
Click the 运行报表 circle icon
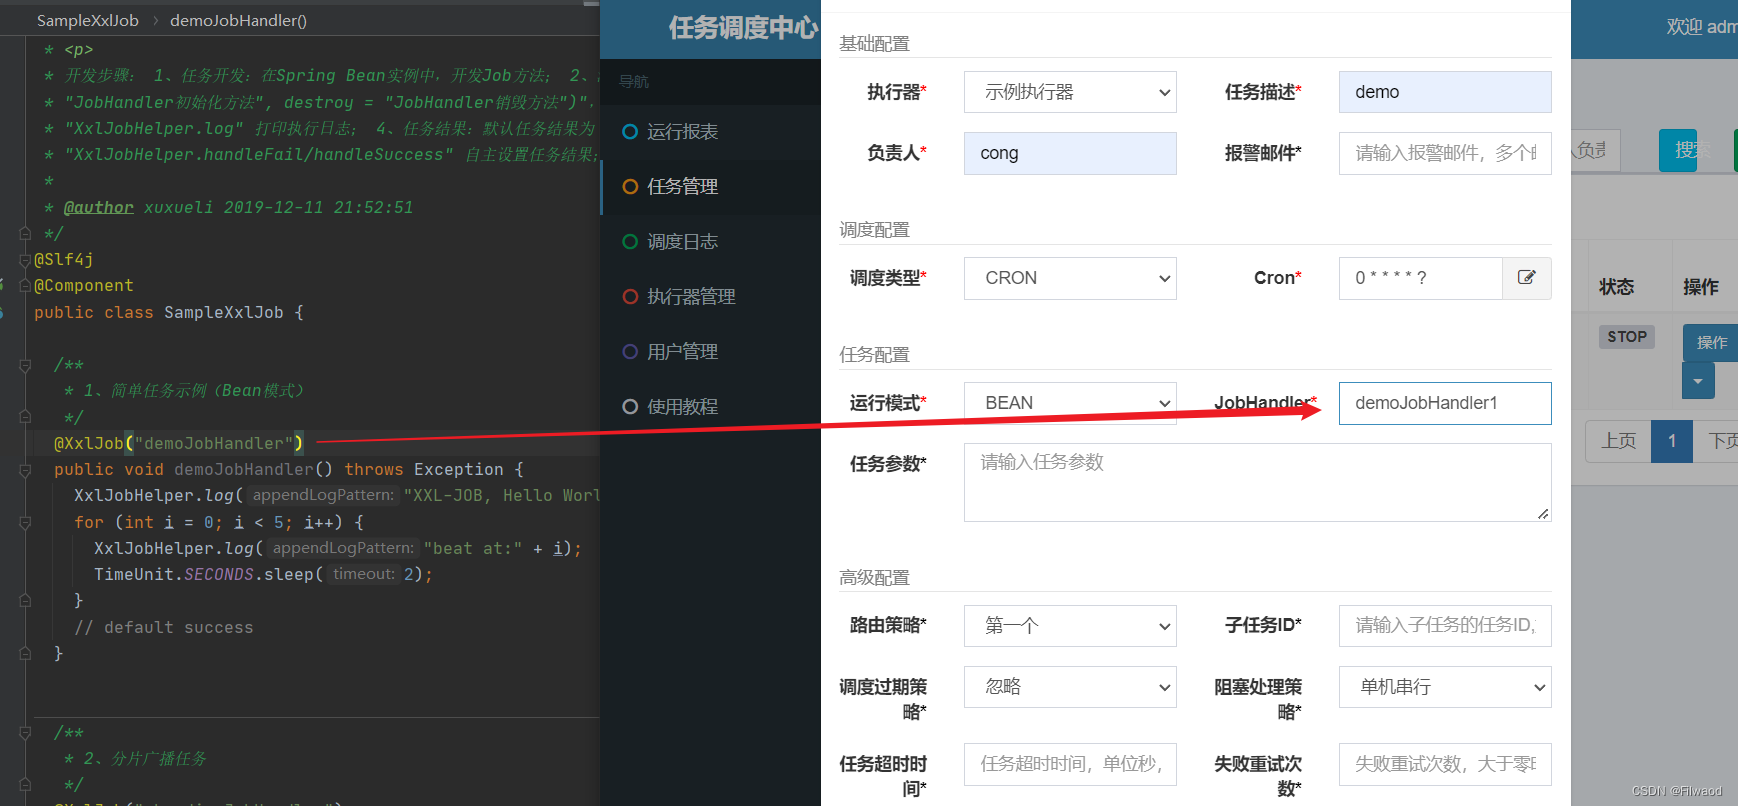click(x=630, y=131)
